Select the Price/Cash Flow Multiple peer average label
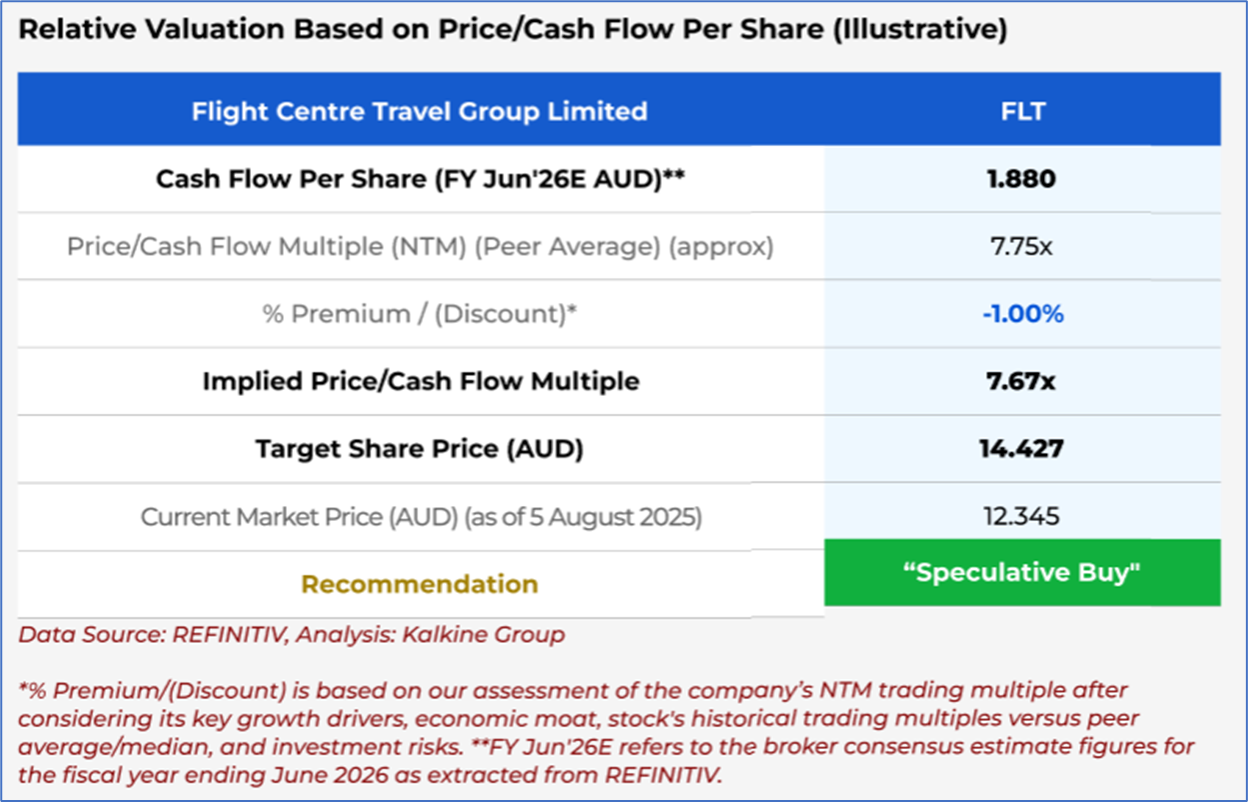1248x802 pixels. (420, 246)
